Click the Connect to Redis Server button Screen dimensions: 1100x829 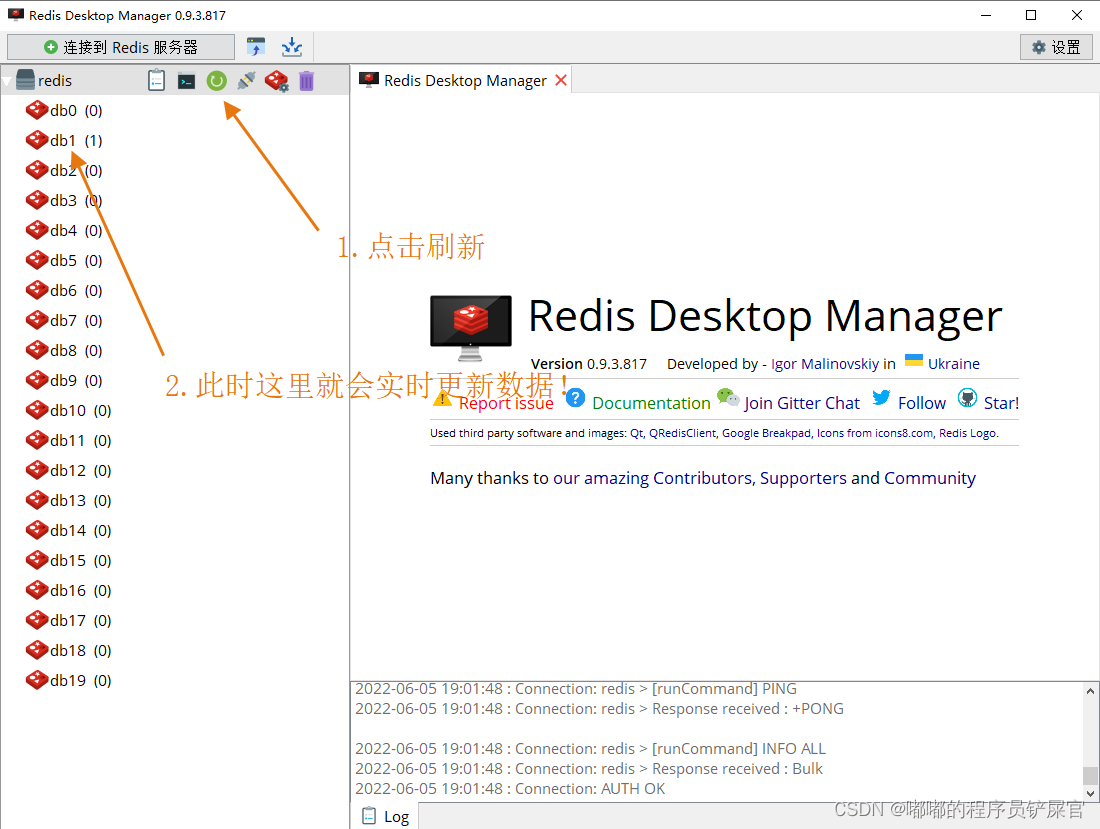[121, 47]
